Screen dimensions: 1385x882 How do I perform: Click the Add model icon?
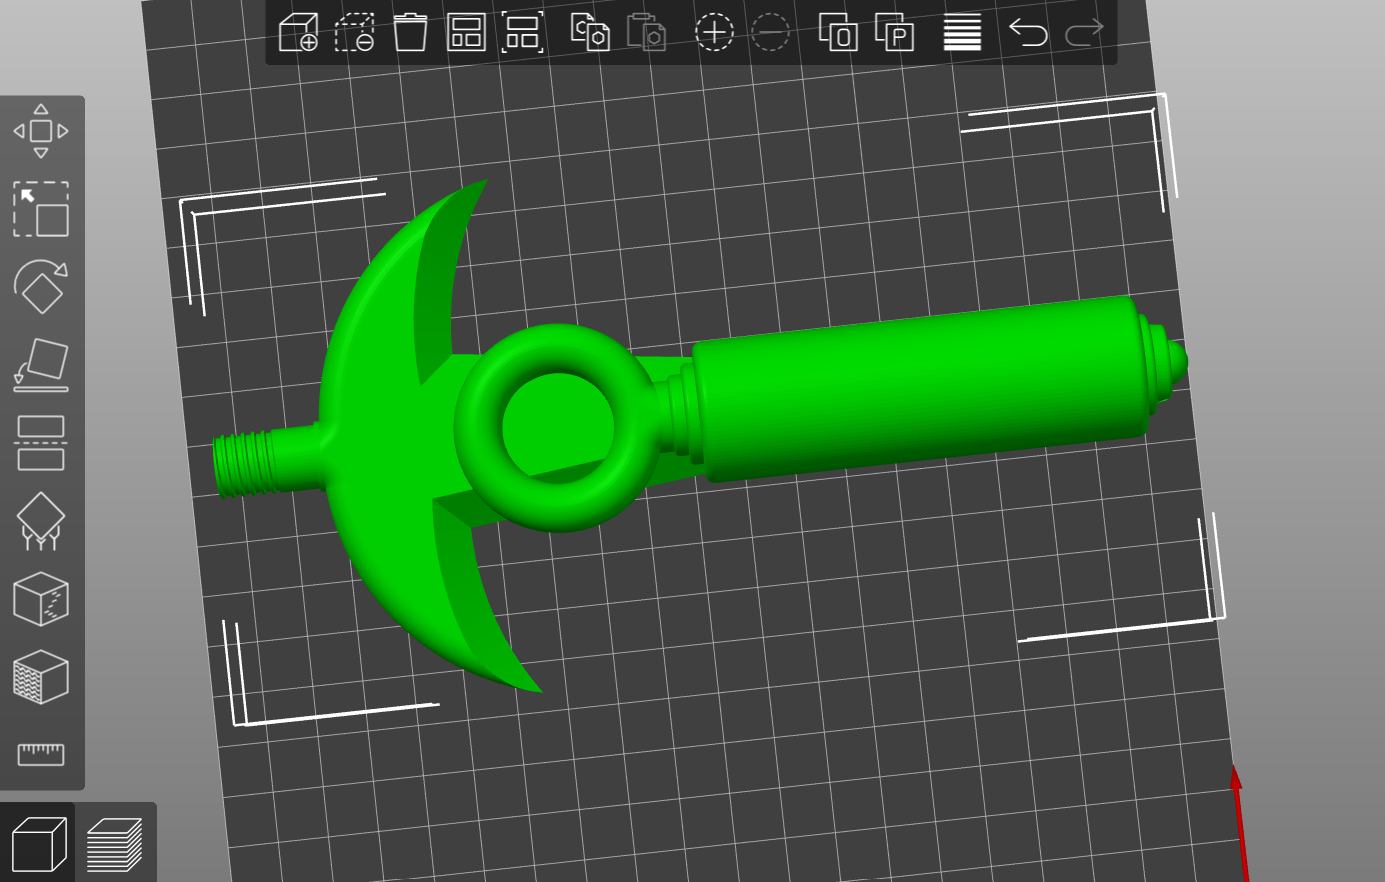(298, 32)
